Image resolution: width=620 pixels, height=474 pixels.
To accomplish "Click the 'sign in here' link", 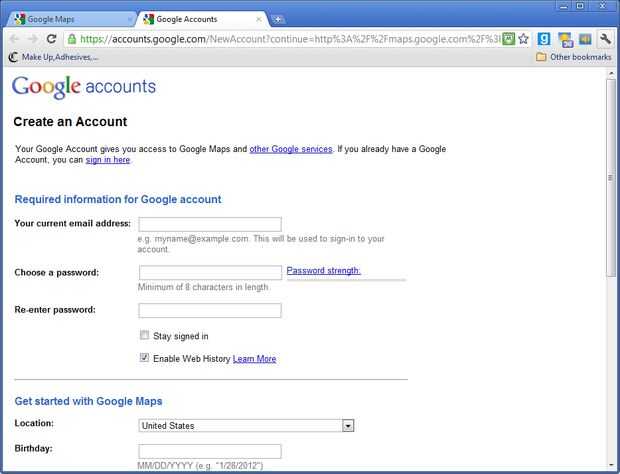I will tap(108, 160).
